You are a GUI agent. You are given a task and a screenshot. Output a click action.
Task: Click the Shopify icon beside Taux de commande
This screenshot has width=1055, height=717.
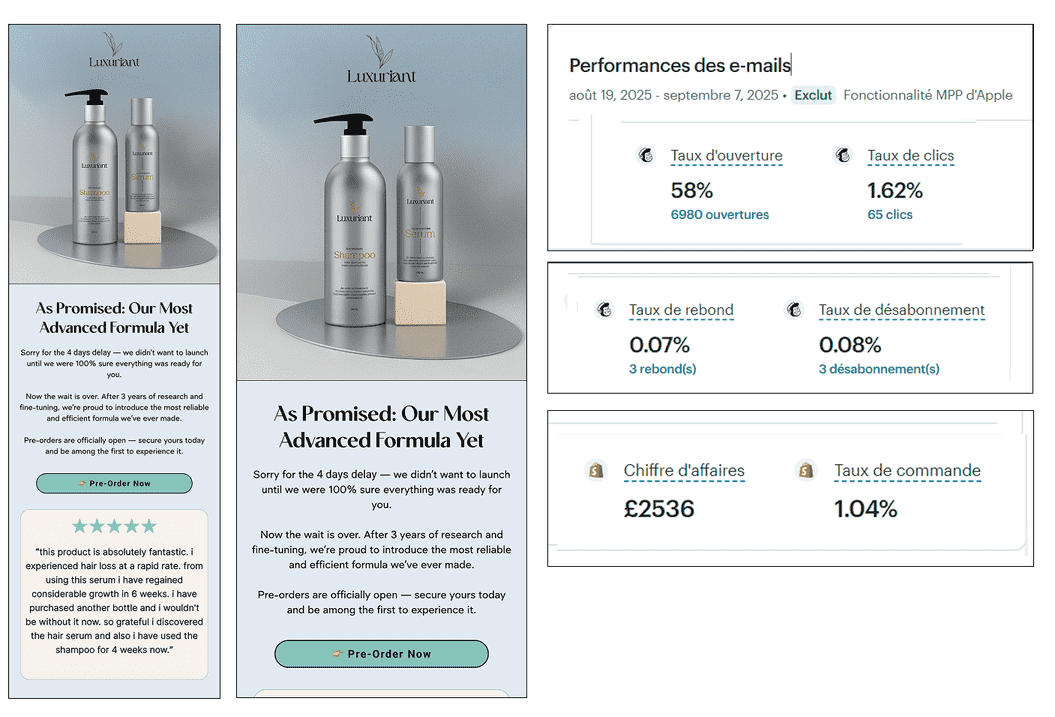(x=806, y=470)
